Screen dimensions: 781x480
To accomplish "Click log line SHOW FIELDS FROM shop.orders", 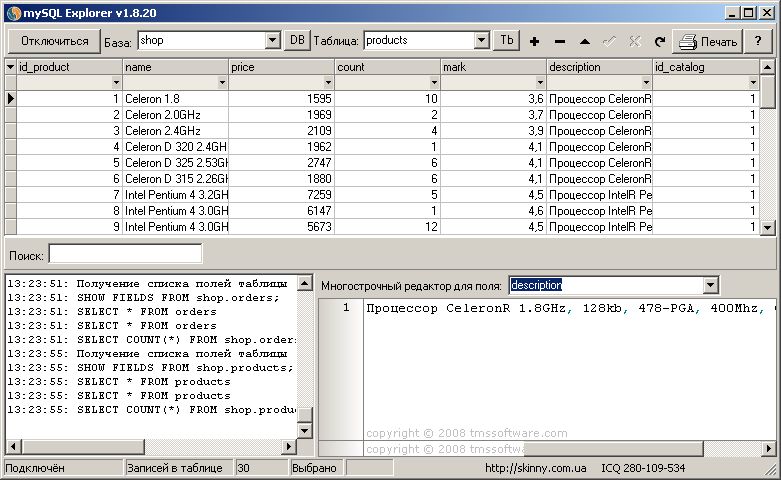I will pyautogui.click(x=143, y=298).
